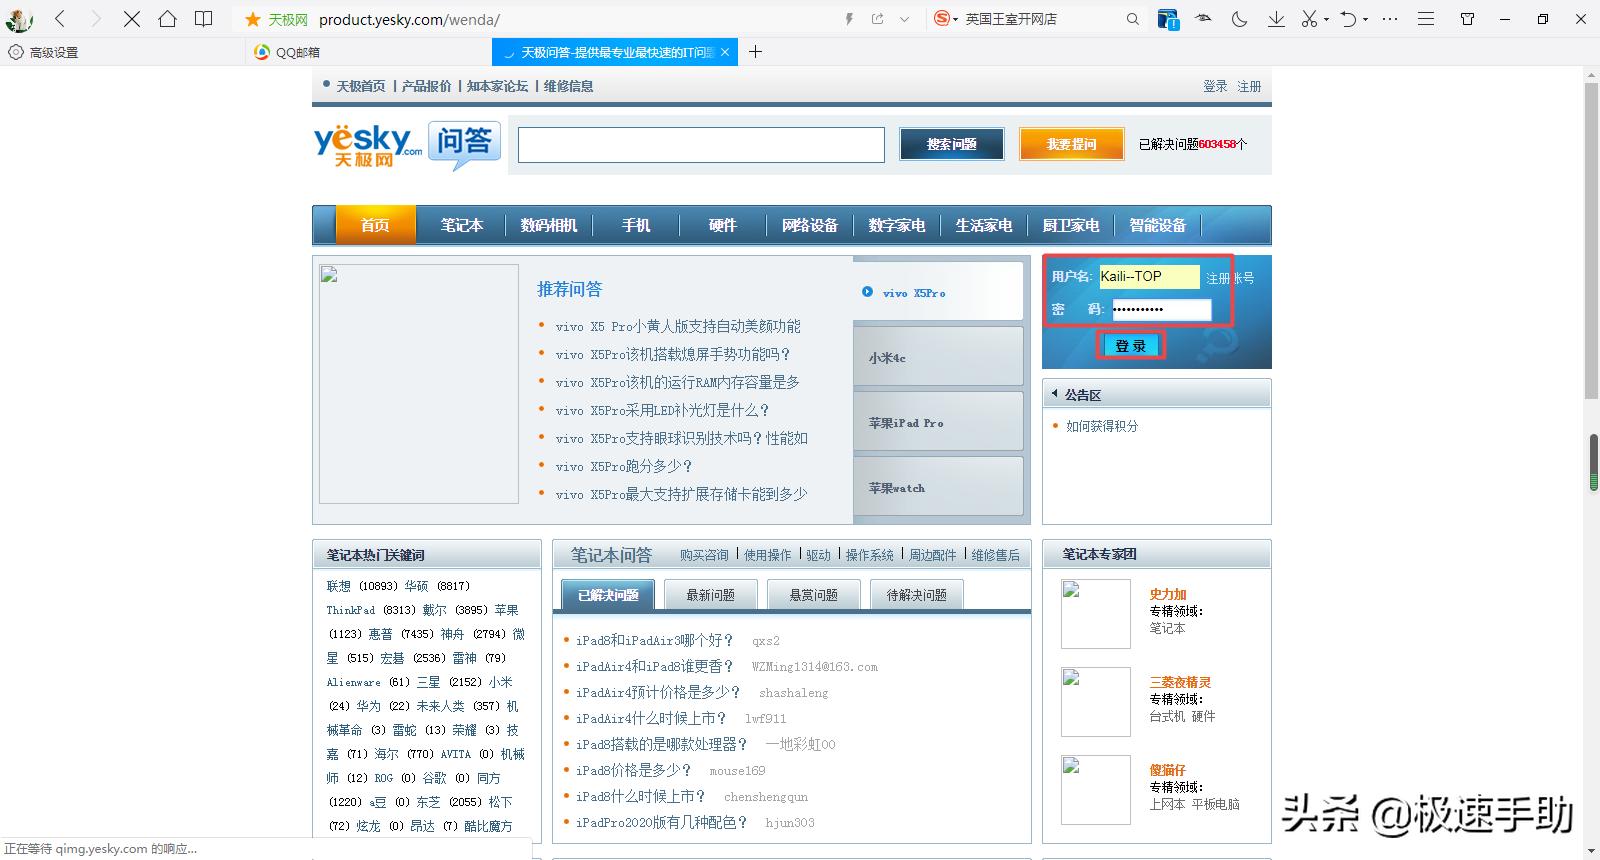Click the lightning speed mode icon
Image resolution: width=1600 pixels, height=860 pixels.
(849, 19)
